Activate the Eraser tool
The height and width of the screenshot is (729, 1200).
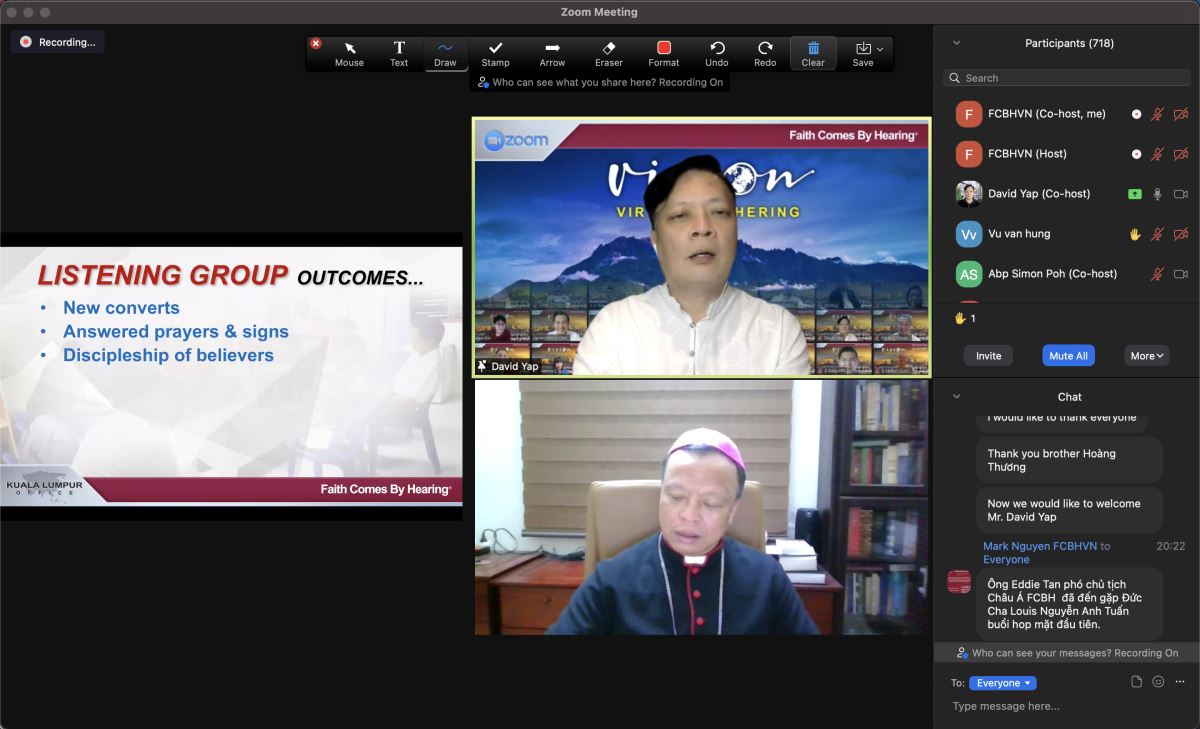tap(609, 53)
